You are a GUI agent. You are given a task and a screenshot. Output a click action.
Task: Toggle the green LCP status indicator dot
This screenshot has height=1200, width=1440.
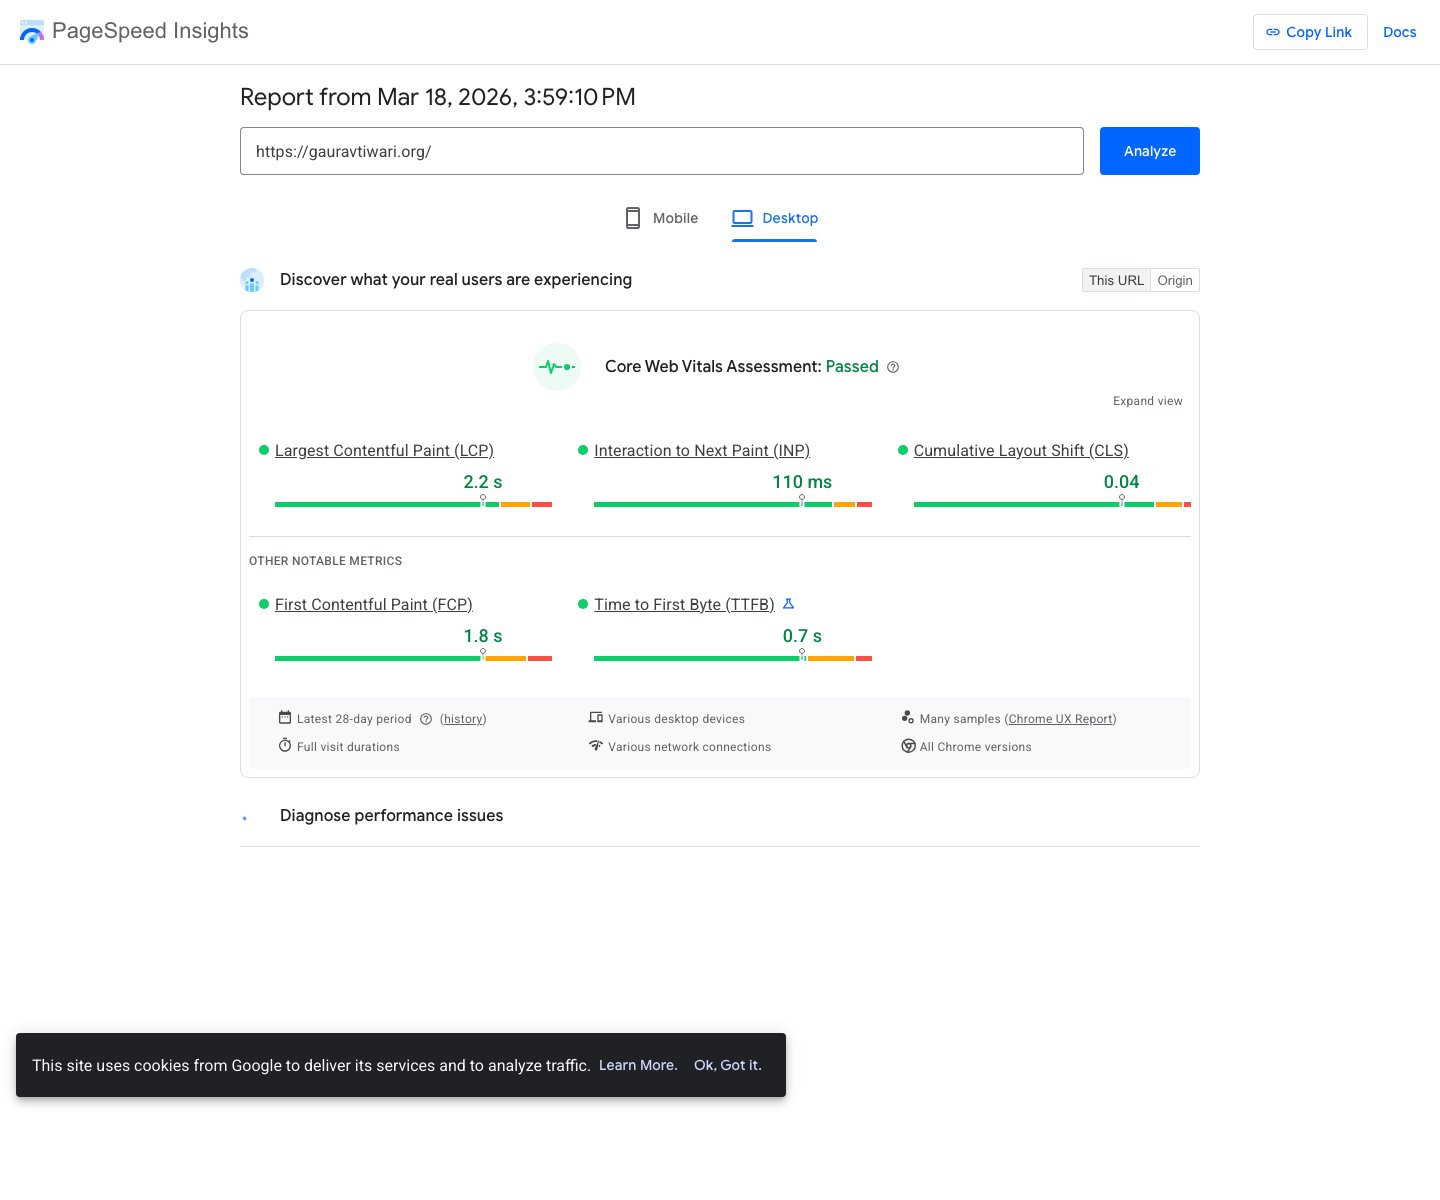[263, 450]
